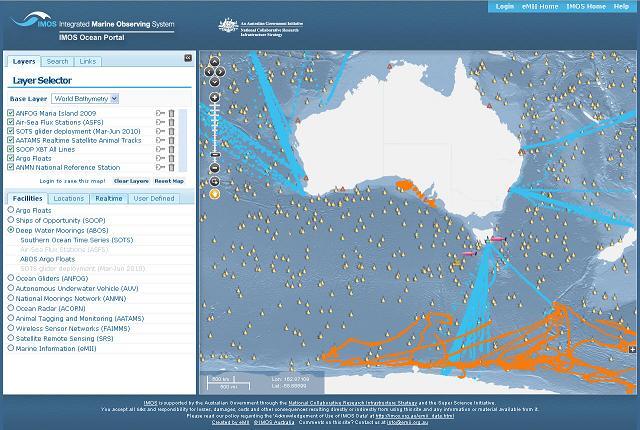Click the zoom slider handle on map
Viewport: 640px width, 430px height.
pyautogui.click(x=216, y=155)
